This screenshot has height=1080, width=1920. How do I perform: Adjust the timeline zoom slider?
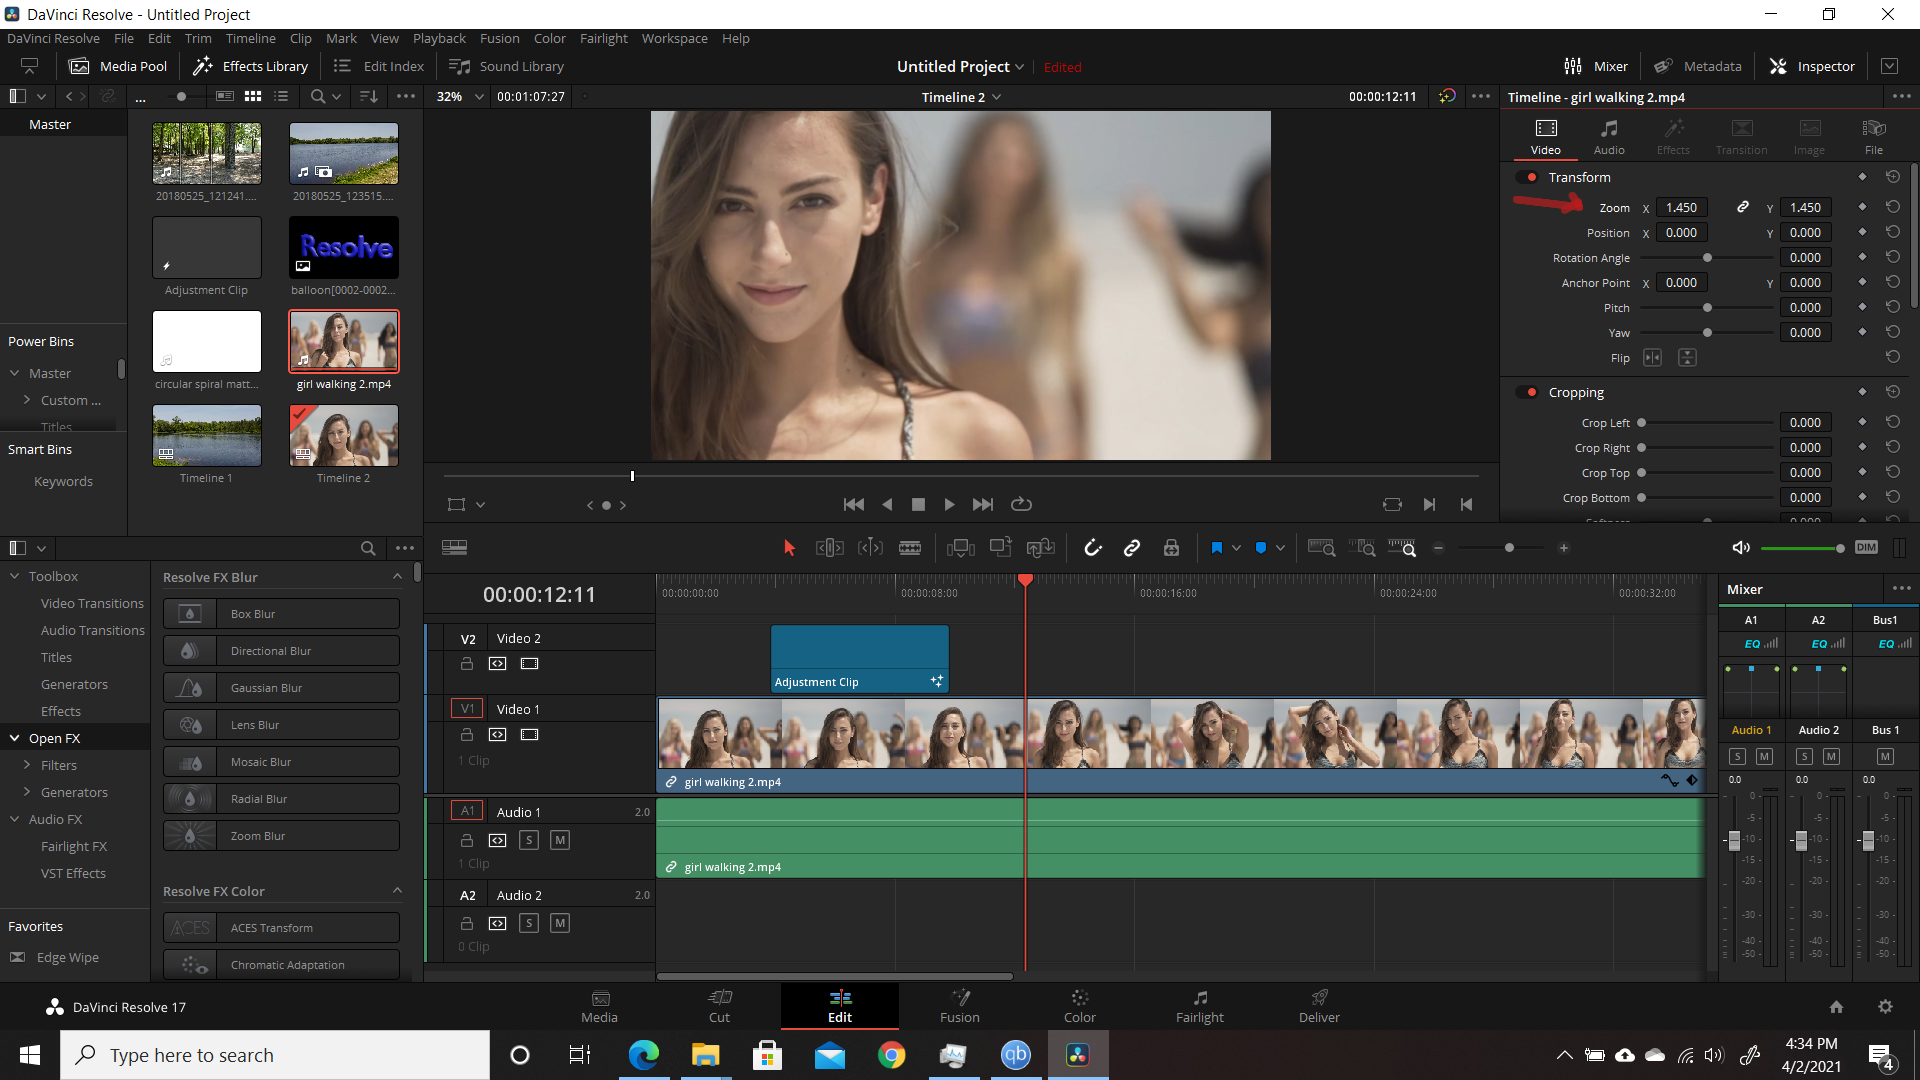(x=1509, y=548)
